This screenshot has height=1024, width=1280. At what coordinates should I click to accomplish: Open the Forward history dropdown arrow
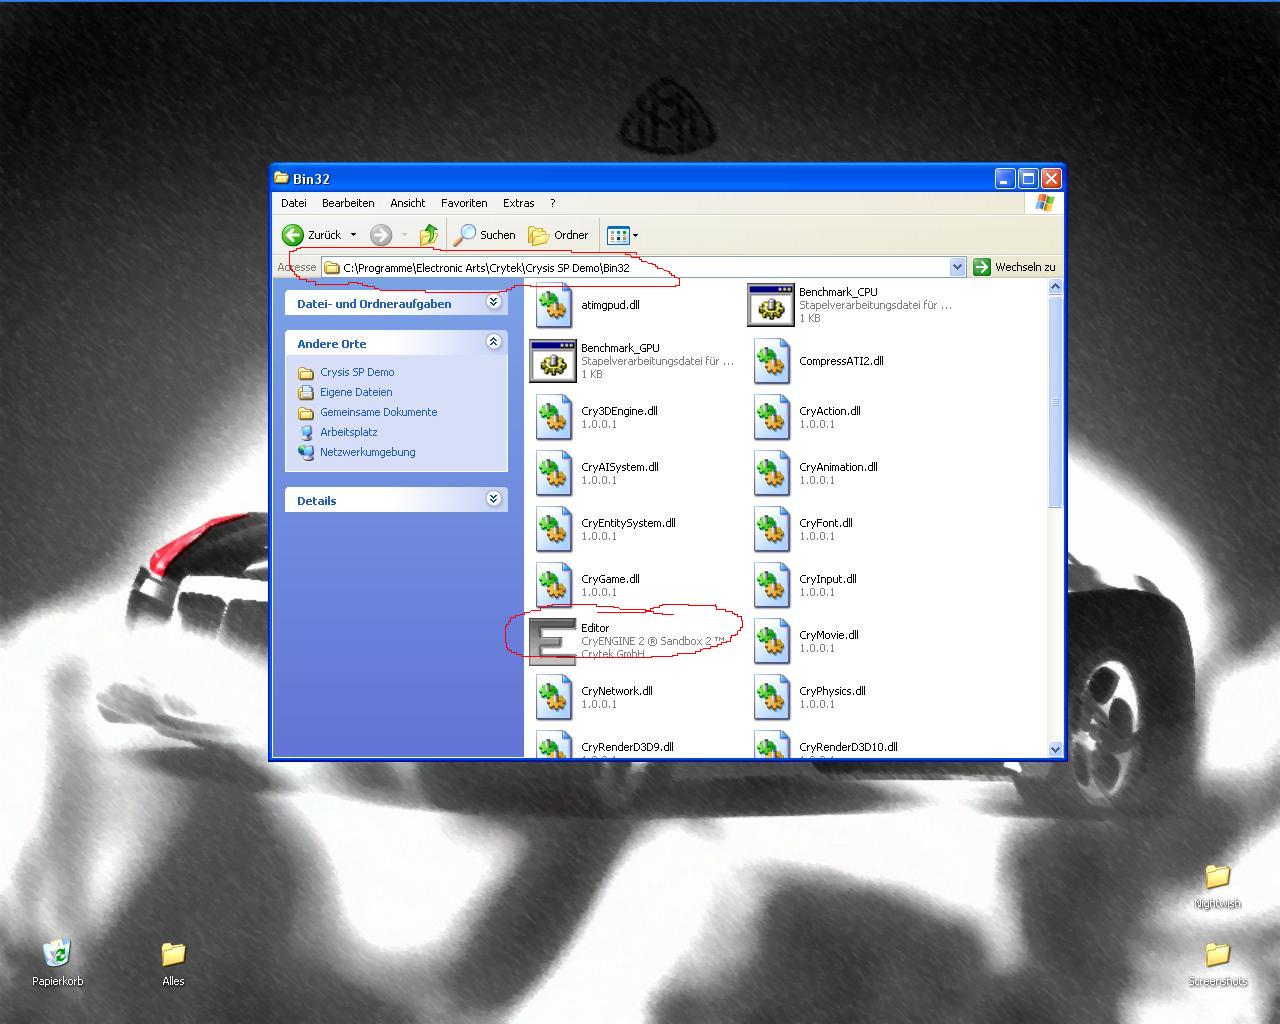tap(404, 235)
